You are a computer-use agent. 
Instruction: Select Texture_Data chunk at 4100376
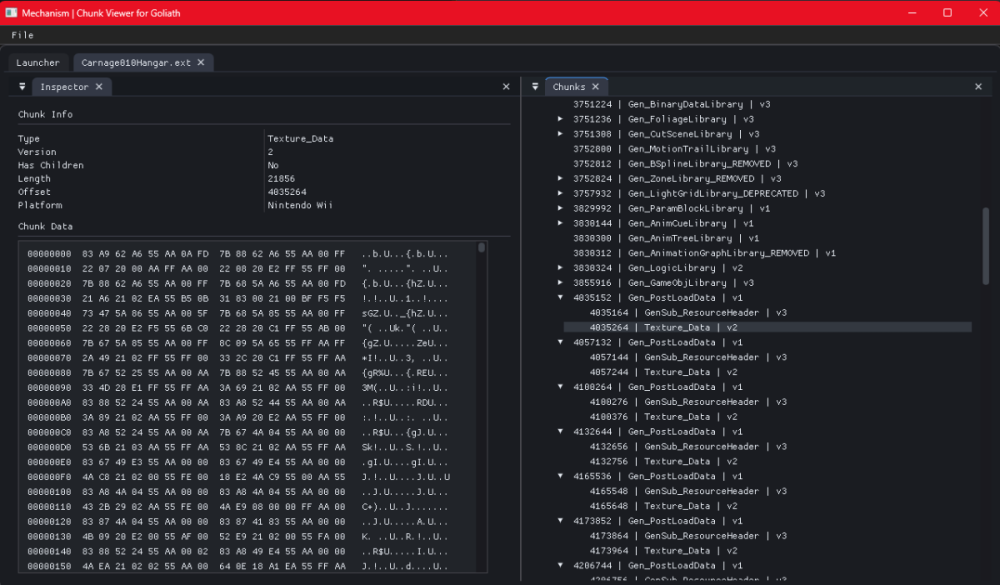[x=663, y=417]
